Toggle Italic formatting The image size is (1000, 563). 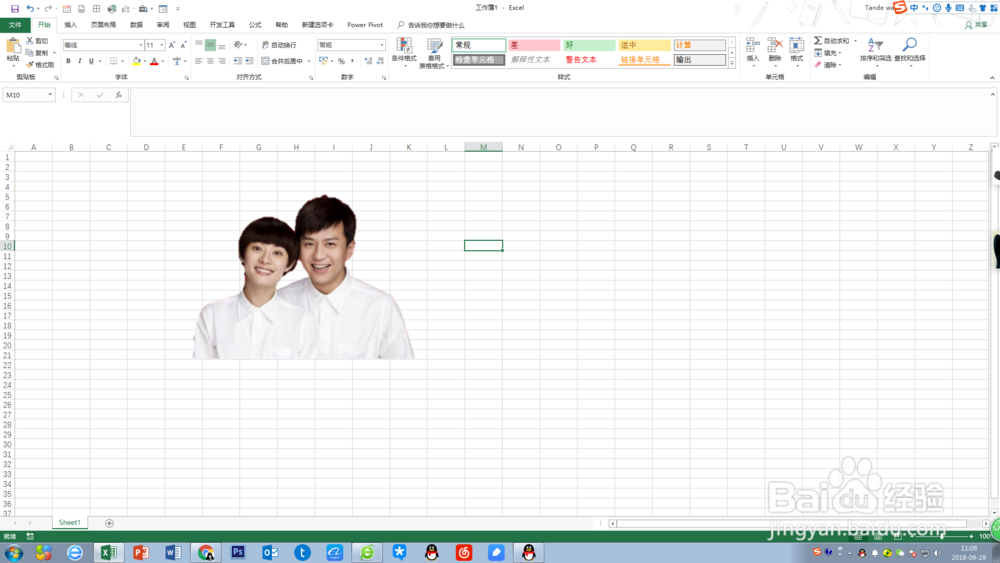coord(80,61)
